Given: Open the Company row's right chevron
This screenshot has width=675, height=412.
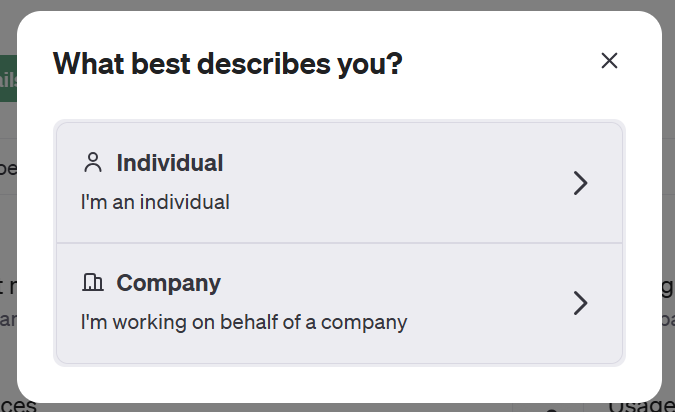Looking at the screenshot, I should (580, 303).
